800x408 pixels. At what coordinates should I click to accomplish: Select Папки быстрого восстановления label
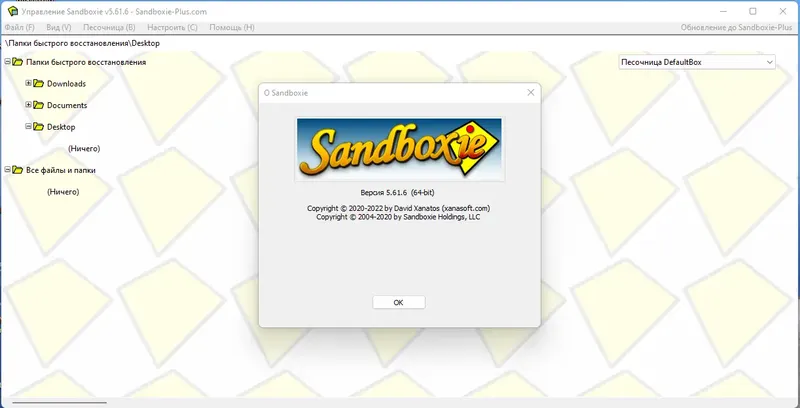click(86, 62)
